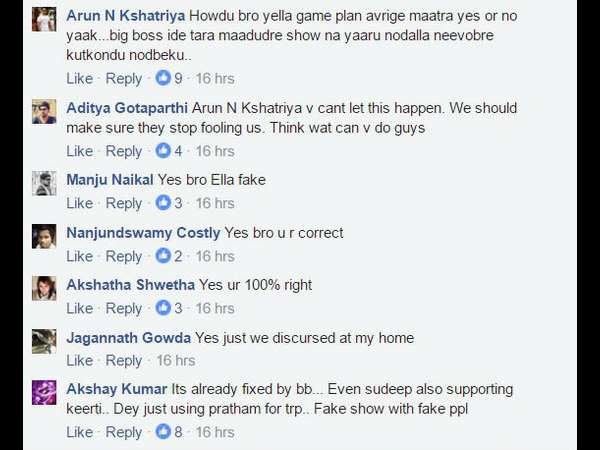Click the like-count icon on Akshay Kumar's comment
The width and height of the screenshot is (600, 450).
(x=162, y=432)
